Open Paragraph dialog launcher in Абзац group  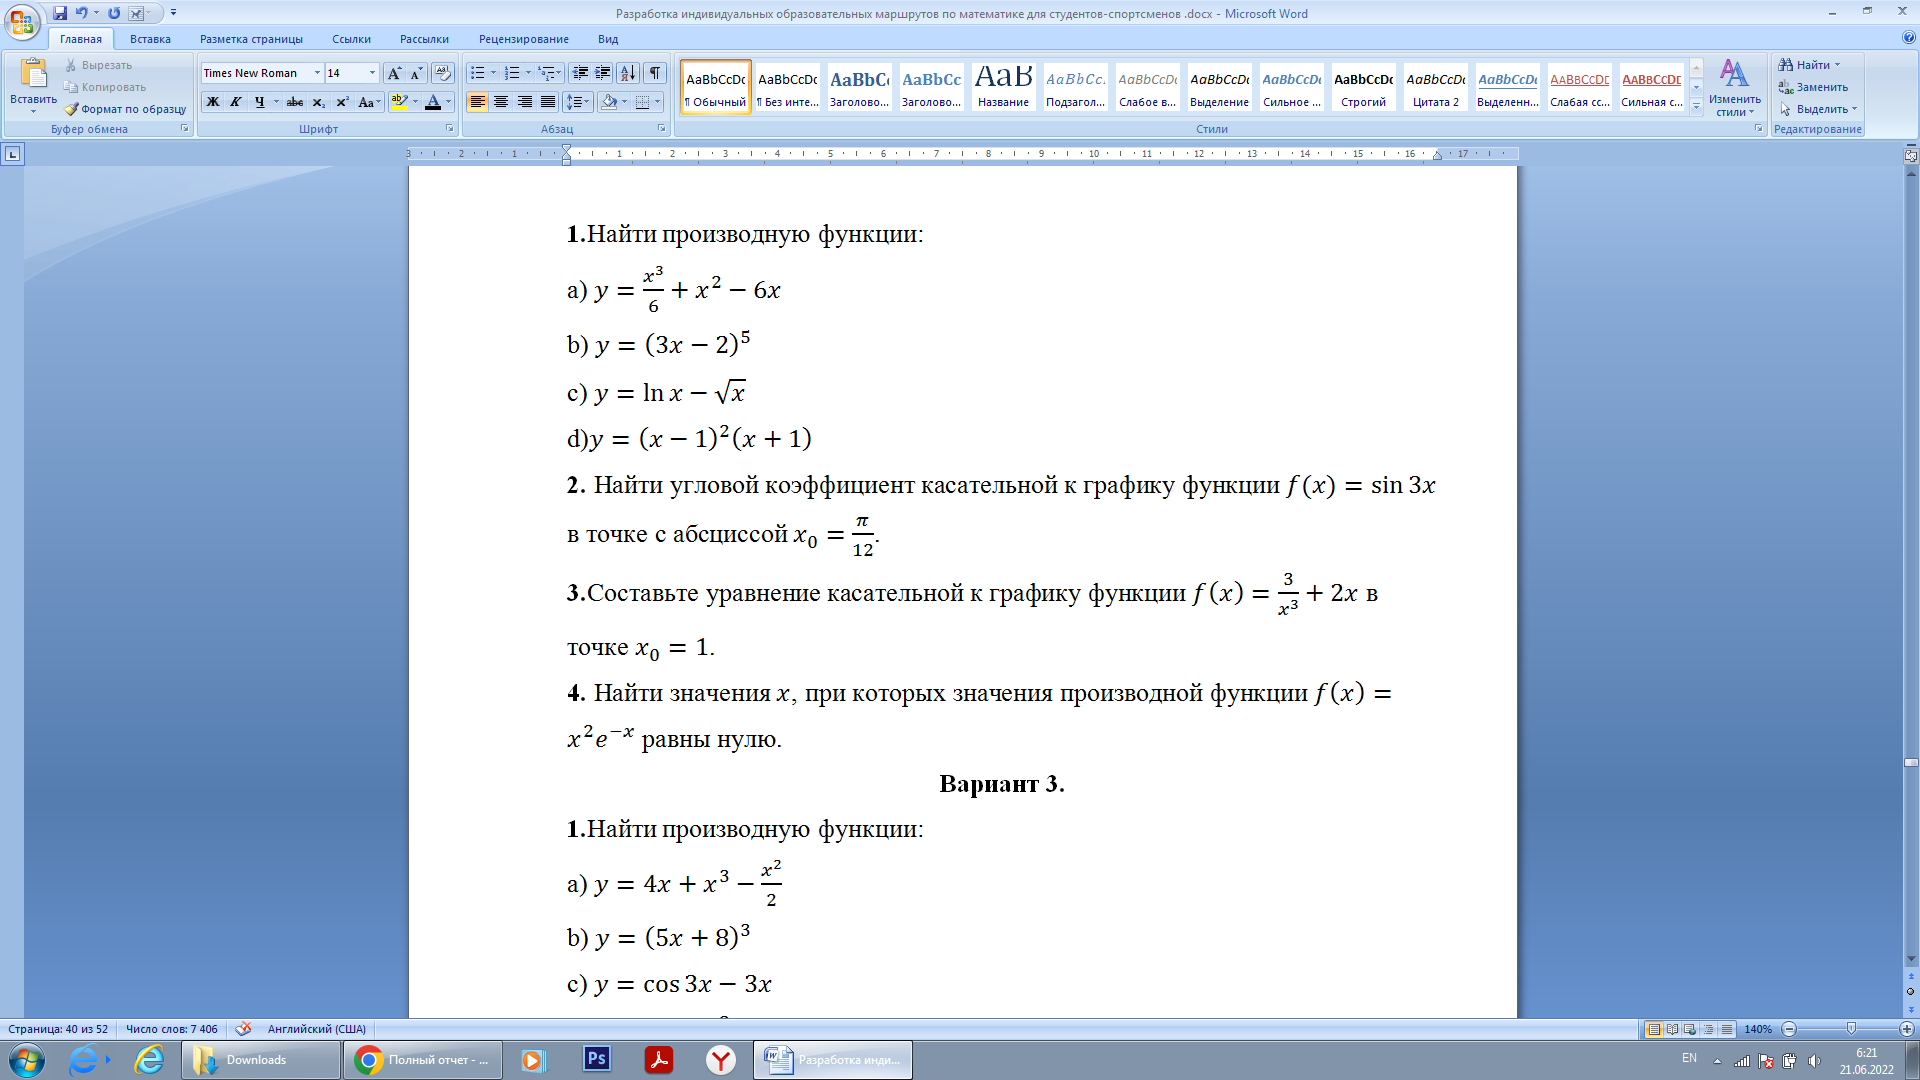(x=662, y=129)
